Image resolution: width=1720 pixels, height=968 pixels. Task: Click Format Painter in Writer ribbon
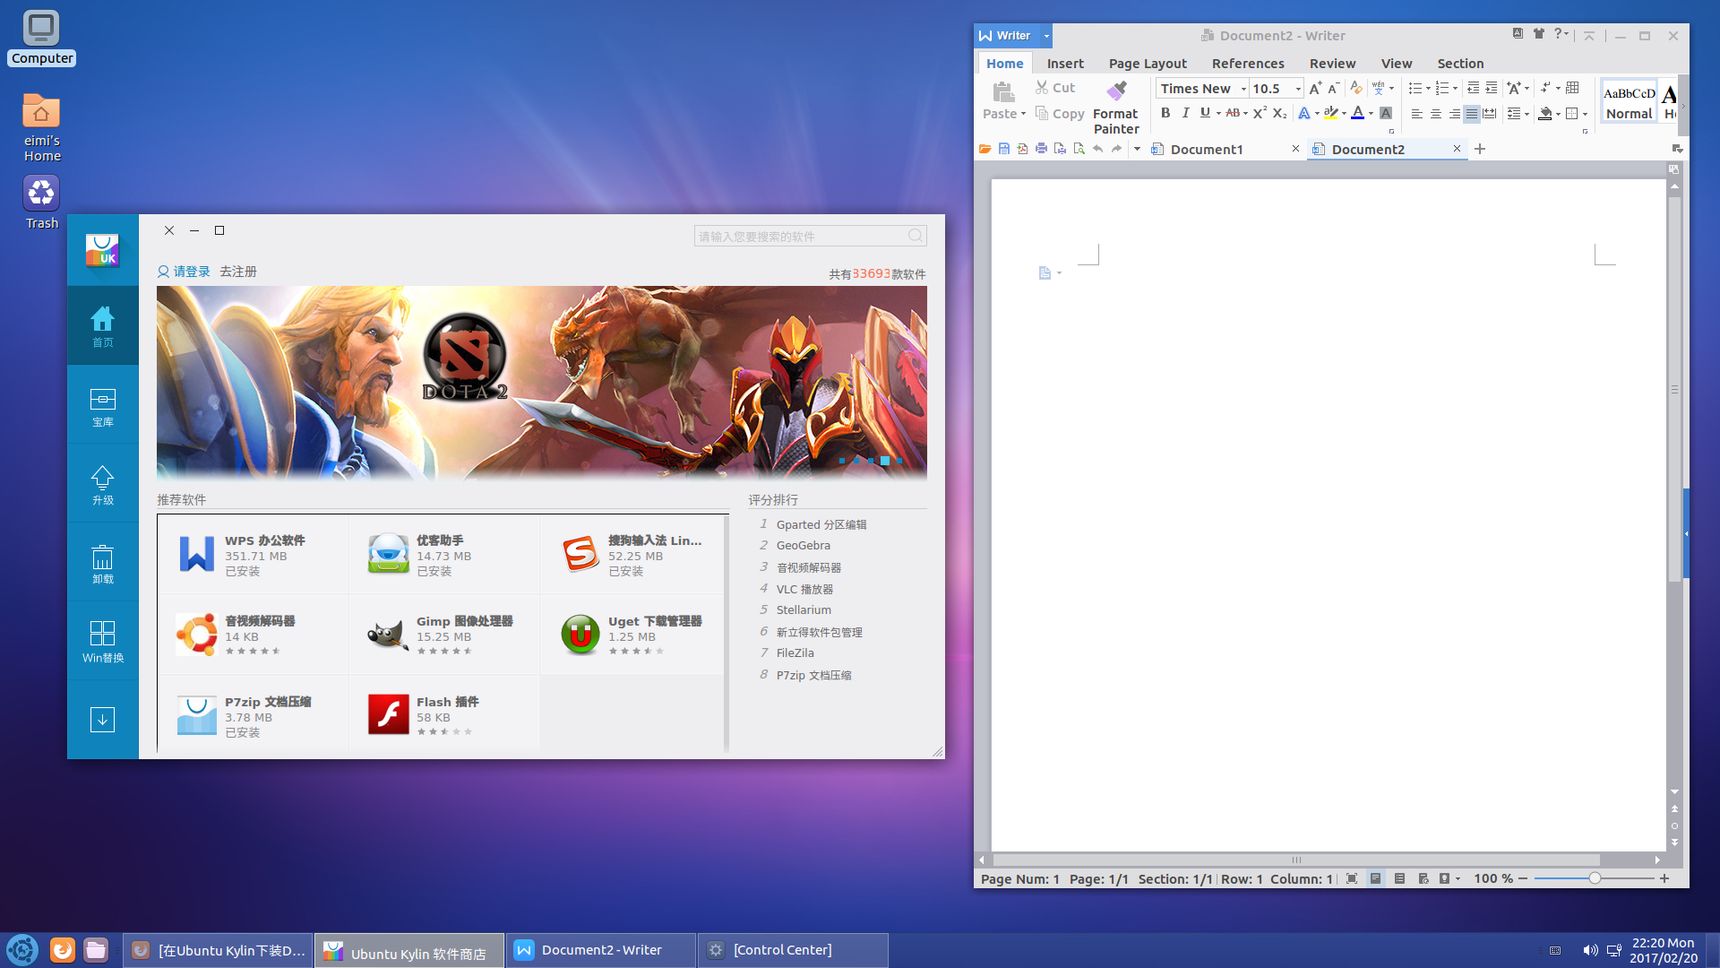point(1116,108)
